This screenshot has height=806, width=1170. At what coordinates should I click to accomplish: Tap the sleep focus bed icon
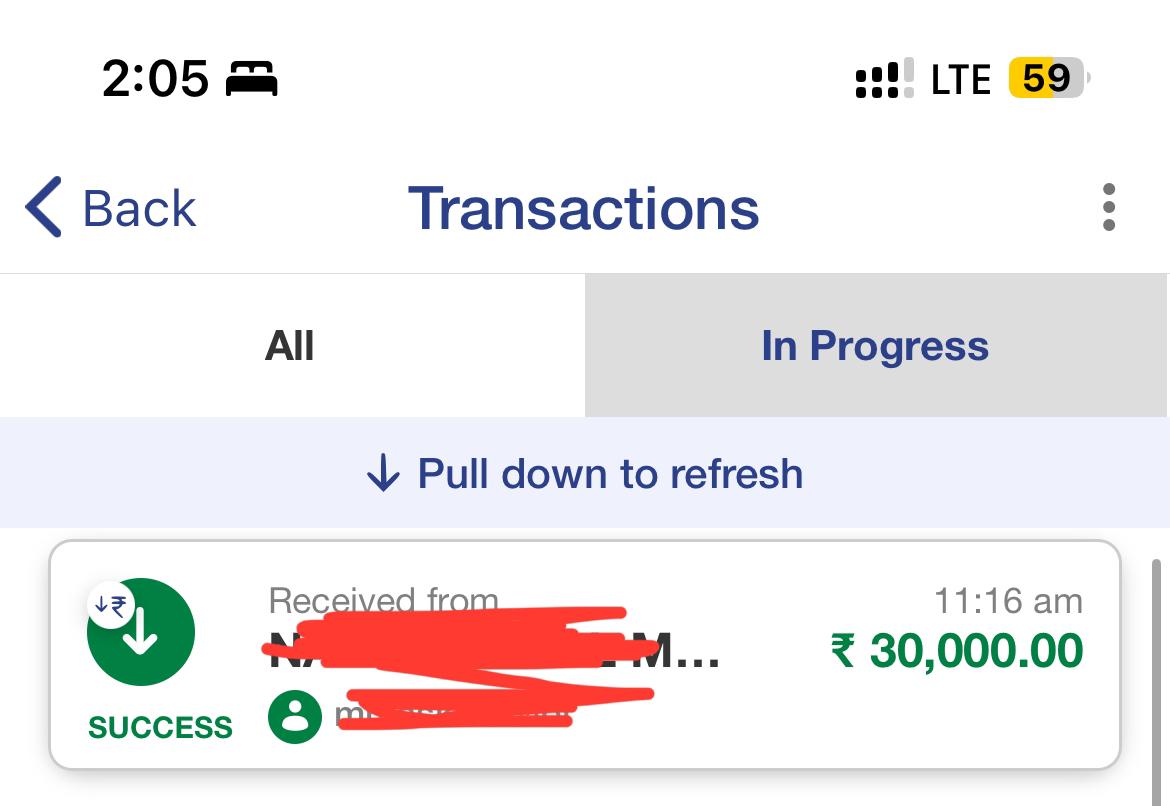pos(251,78)
